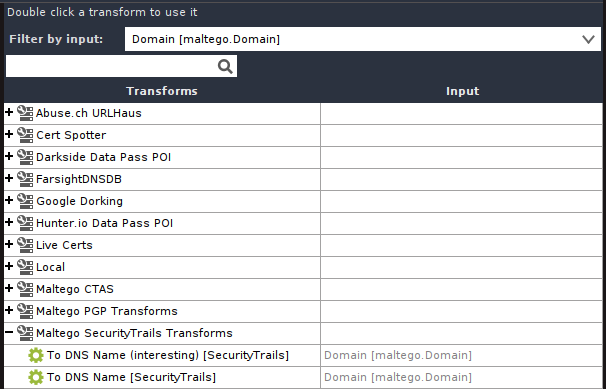606x389 pixels.
Task: Expand the Abuse.ch URLHaus group
Action: [9, 112]
